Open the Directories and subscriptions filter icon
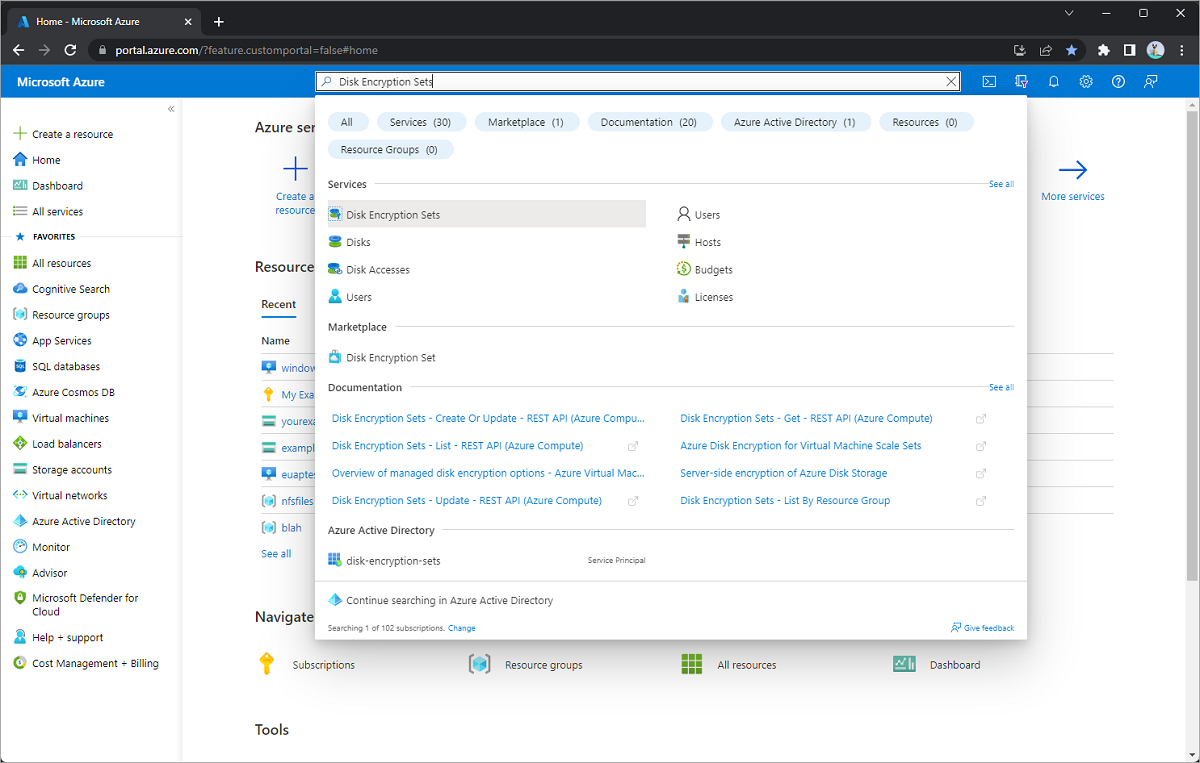Viewport: 1200px width, 763px height. (1021, 82)
